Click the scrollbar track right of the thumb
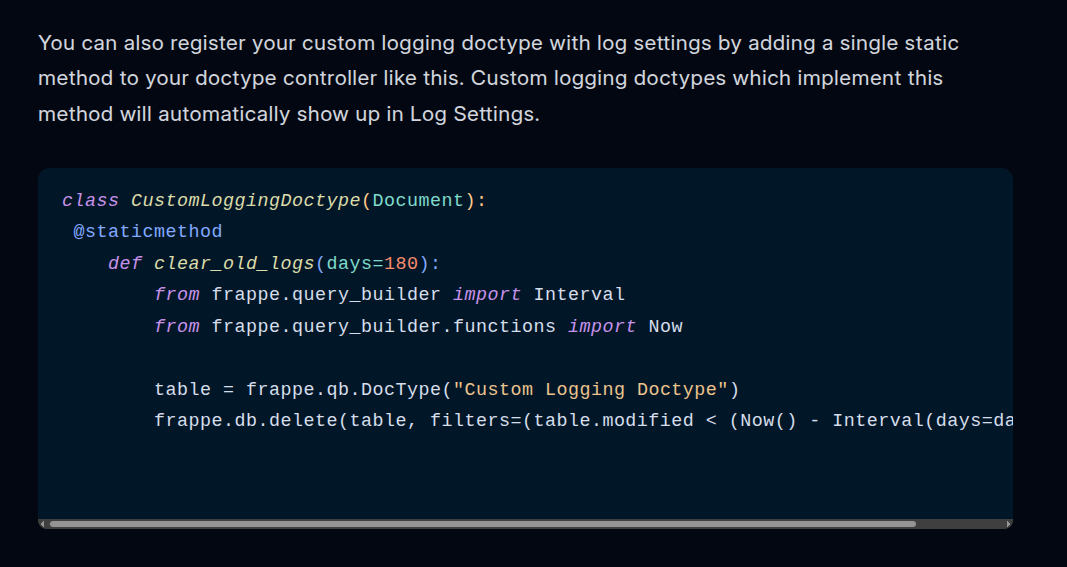1067x567 pixels. 959,523
